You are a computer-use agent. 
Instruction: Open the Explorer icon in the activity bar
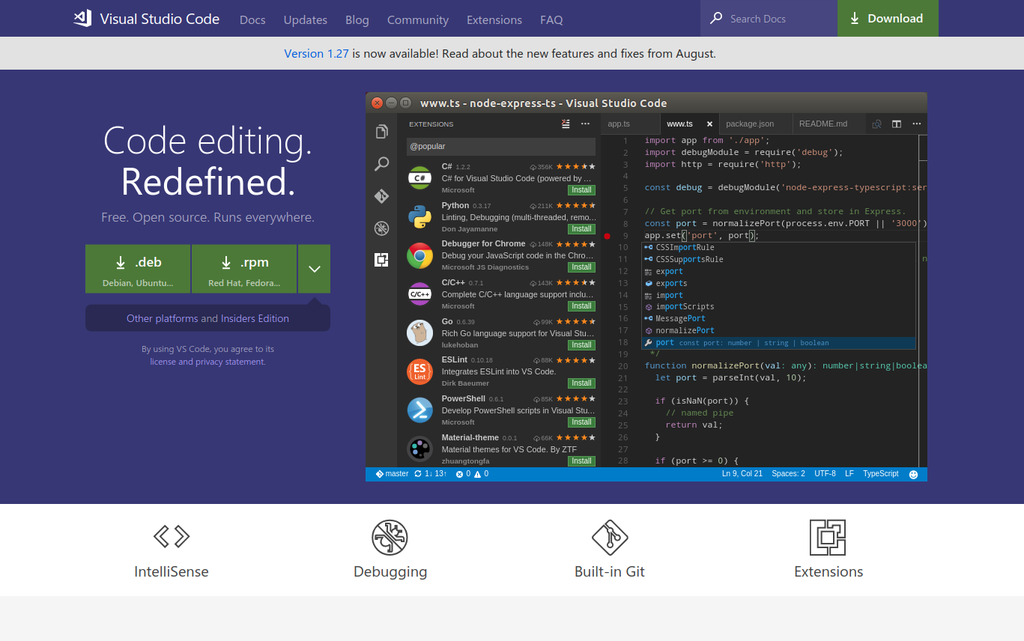381,130
